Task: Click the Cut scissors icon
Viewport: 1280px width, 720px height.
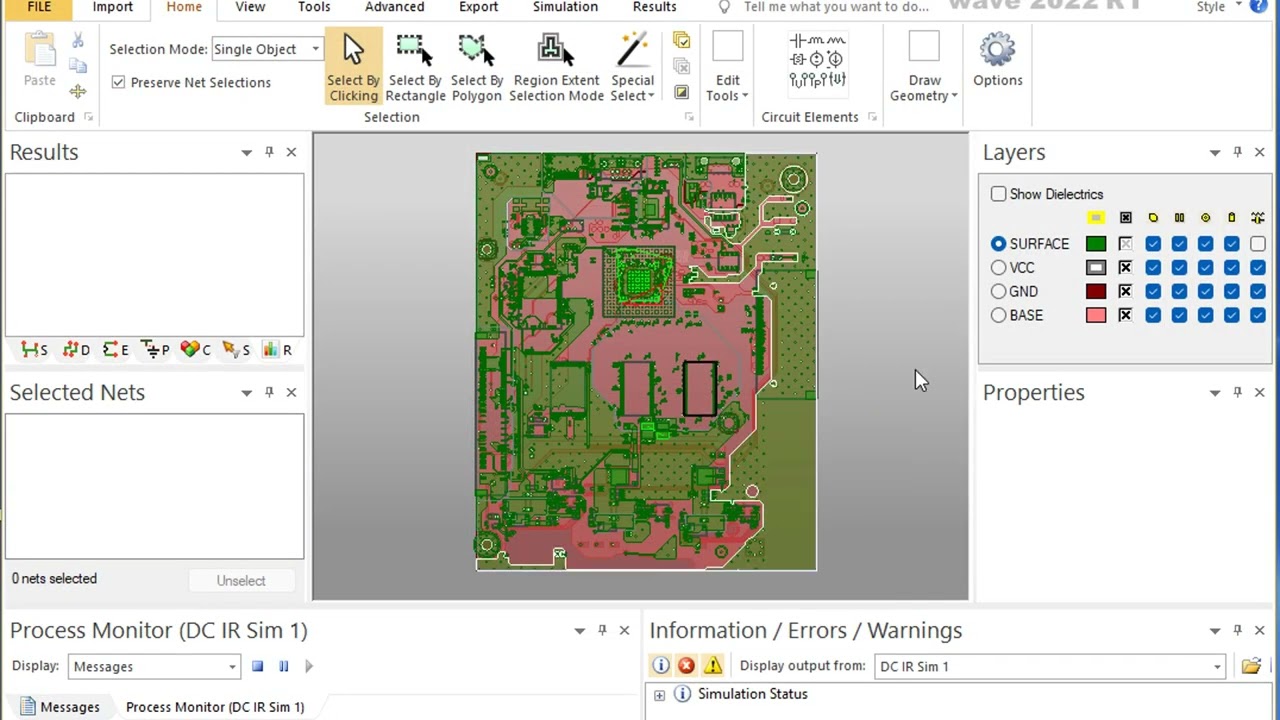Action: [x=78, y=41]
